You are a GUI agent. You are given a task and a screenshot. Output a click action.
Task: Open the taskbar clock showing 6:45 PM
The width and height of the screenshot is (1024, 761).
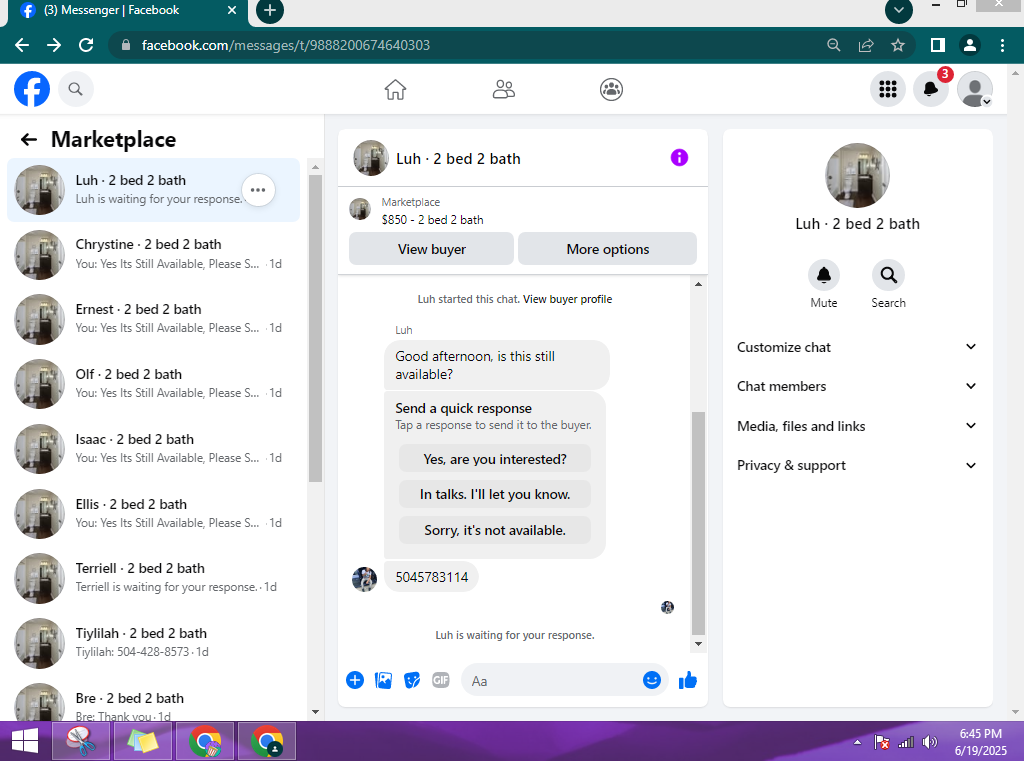[981, 742]
